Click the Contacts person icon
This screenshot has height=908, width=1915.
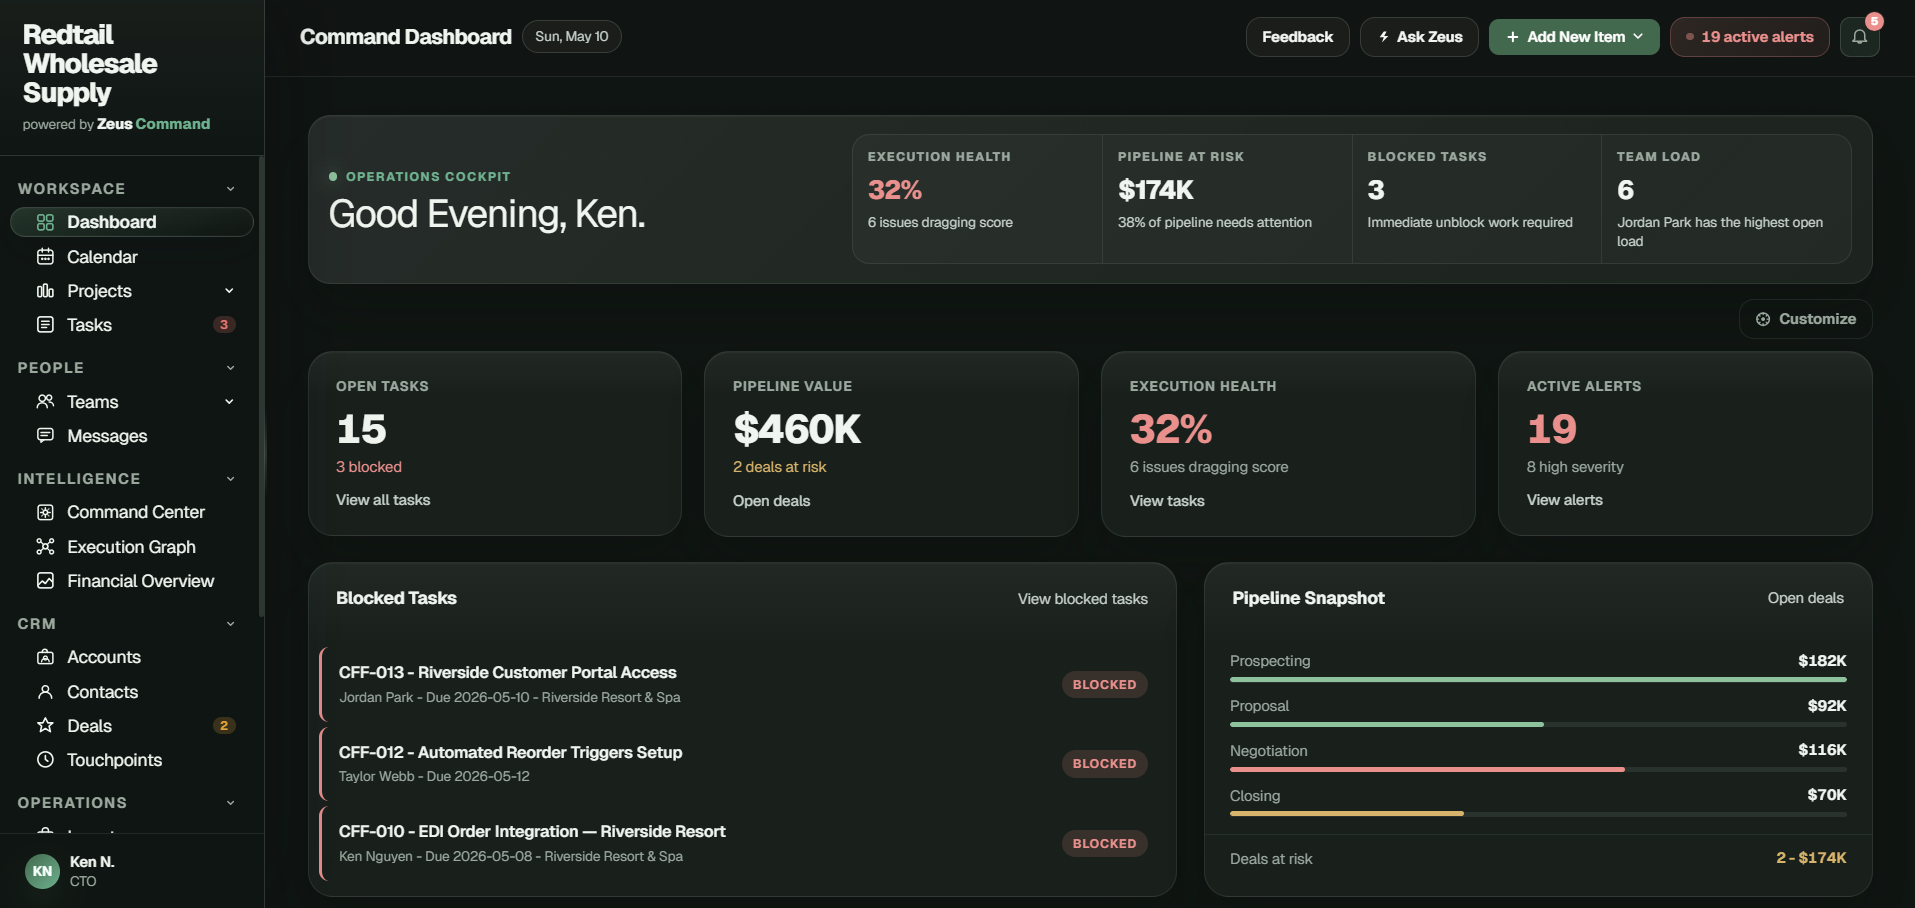pyautogui.click(x=45, y=692)
